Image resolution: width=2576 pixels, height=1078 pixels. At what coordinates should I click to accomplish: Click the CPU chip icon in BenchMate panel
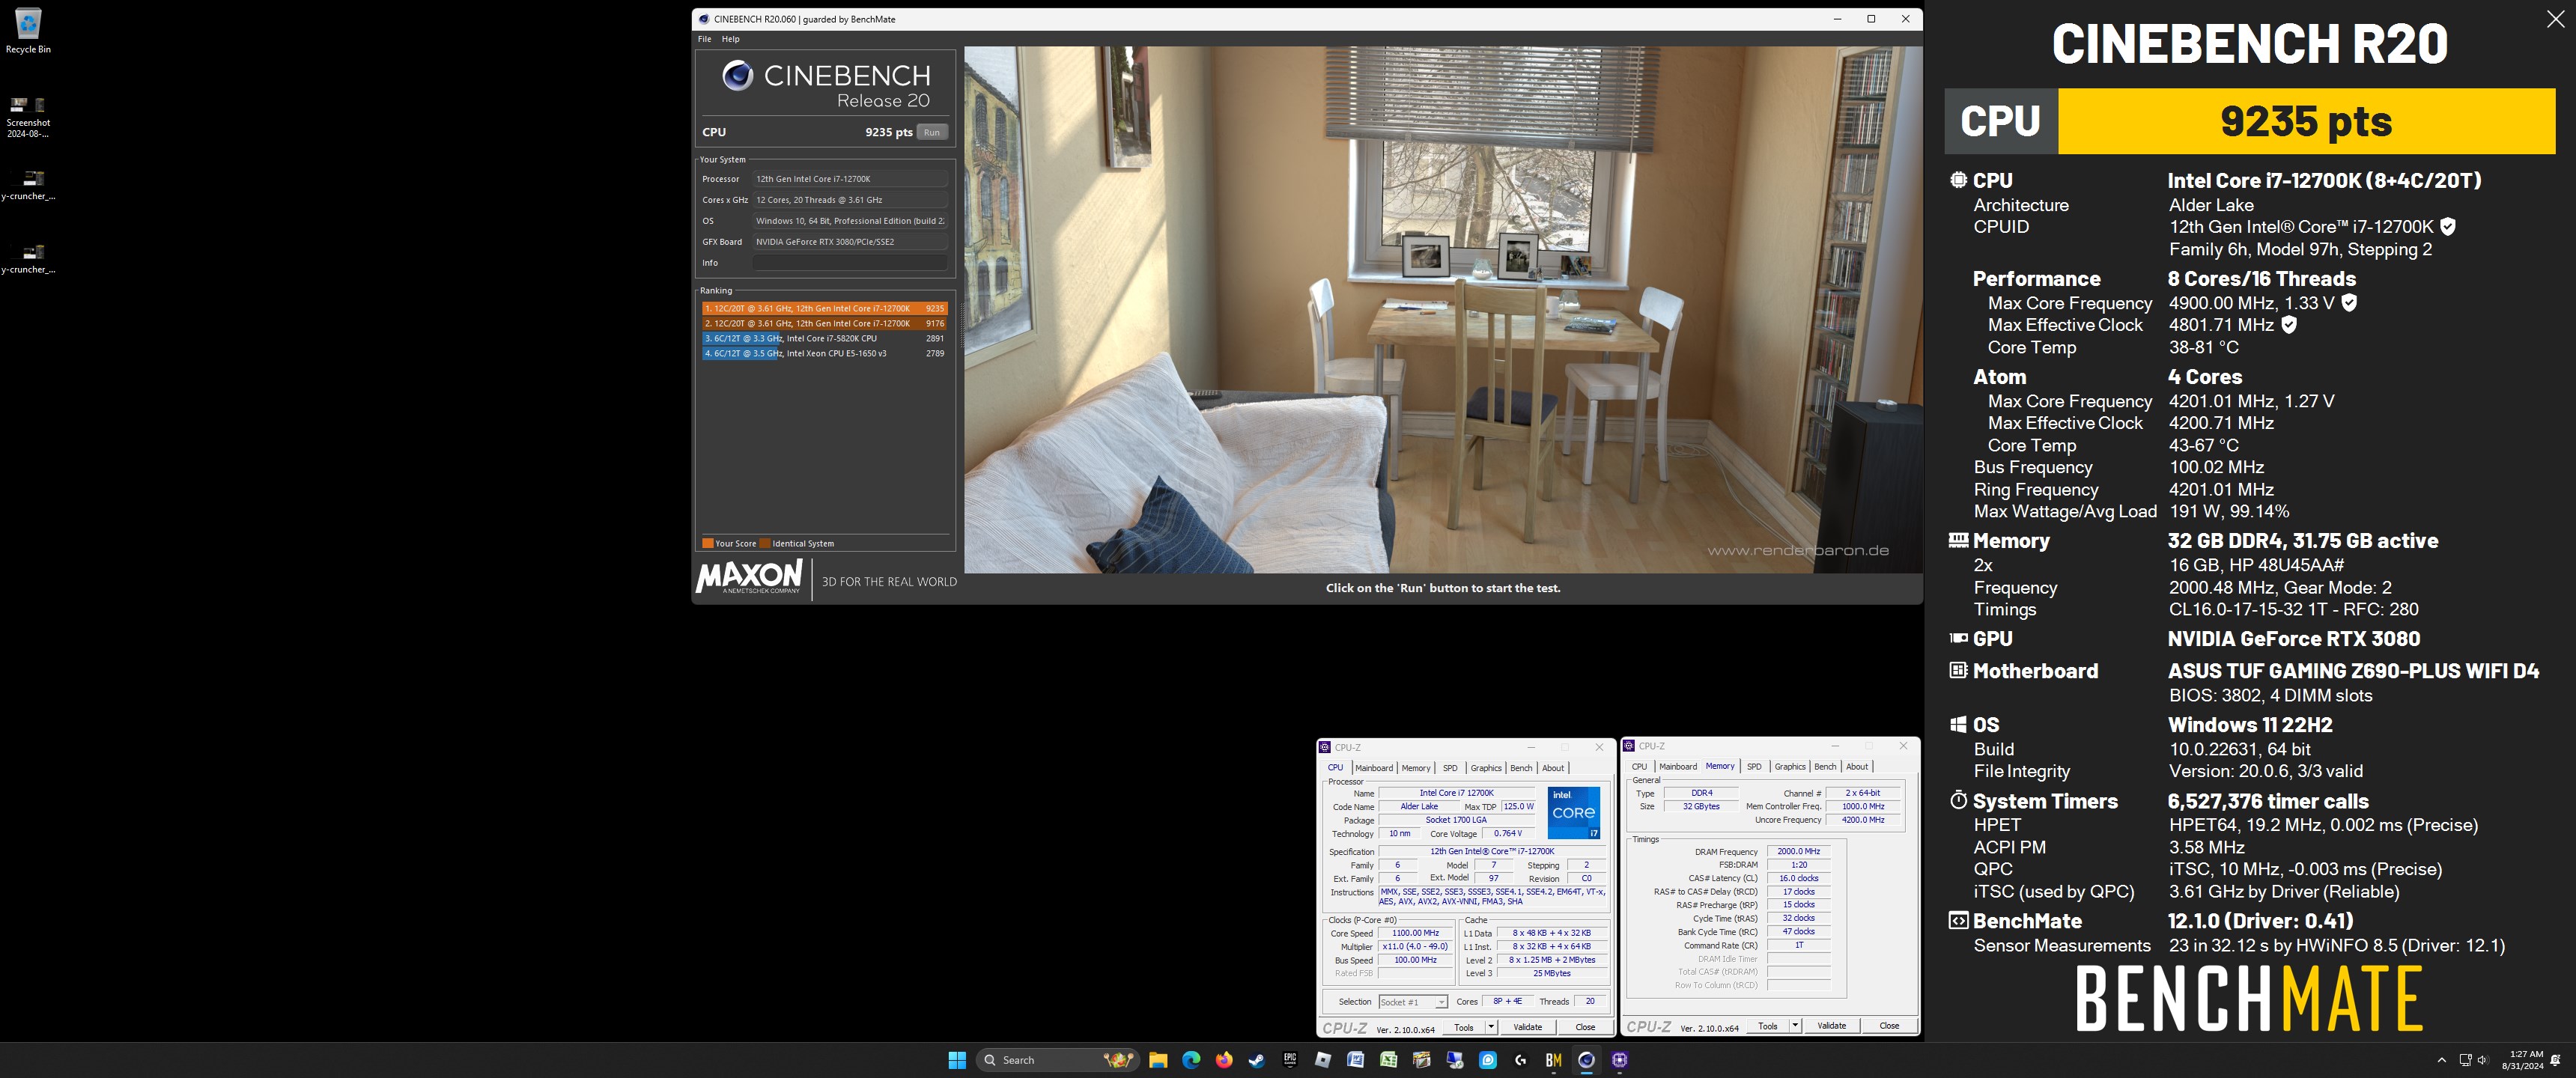[x=1958, y=180]
